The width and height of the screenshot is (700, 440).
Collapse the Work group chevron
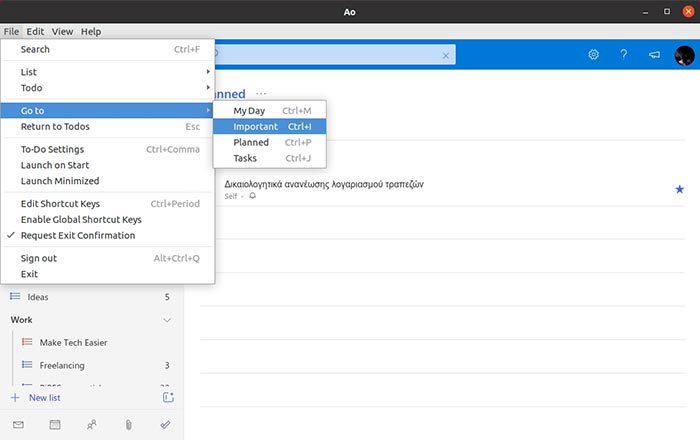click(167, 320)
